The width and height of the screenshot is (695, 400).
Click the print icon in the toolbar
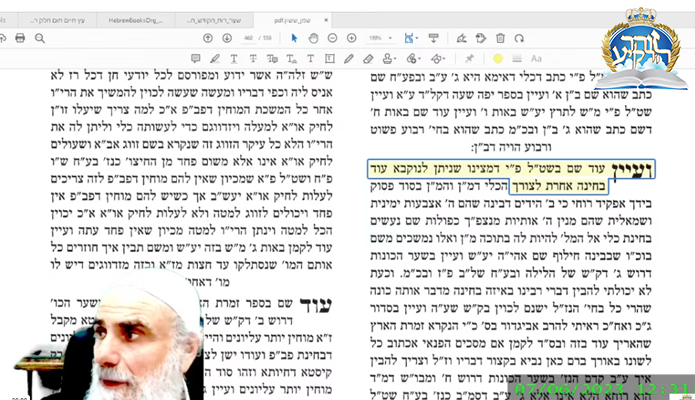[x=20, y=37]
